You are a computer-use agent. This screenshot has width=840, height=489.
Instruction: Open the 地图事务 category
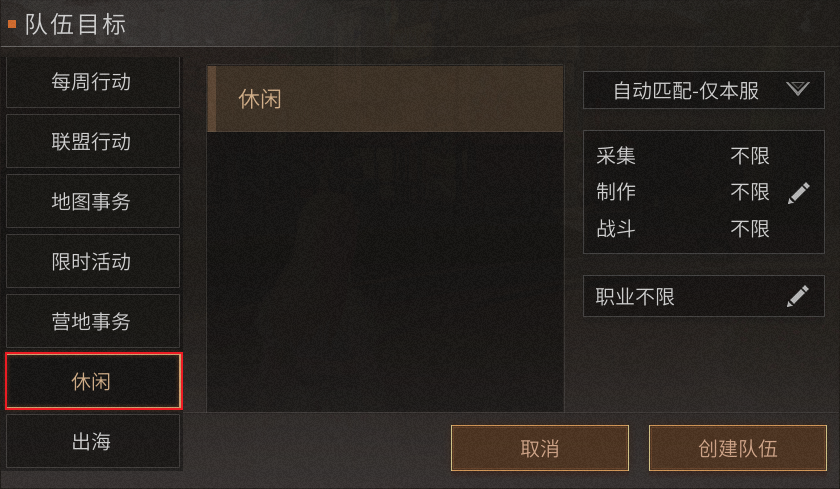(x=93, y=201)
